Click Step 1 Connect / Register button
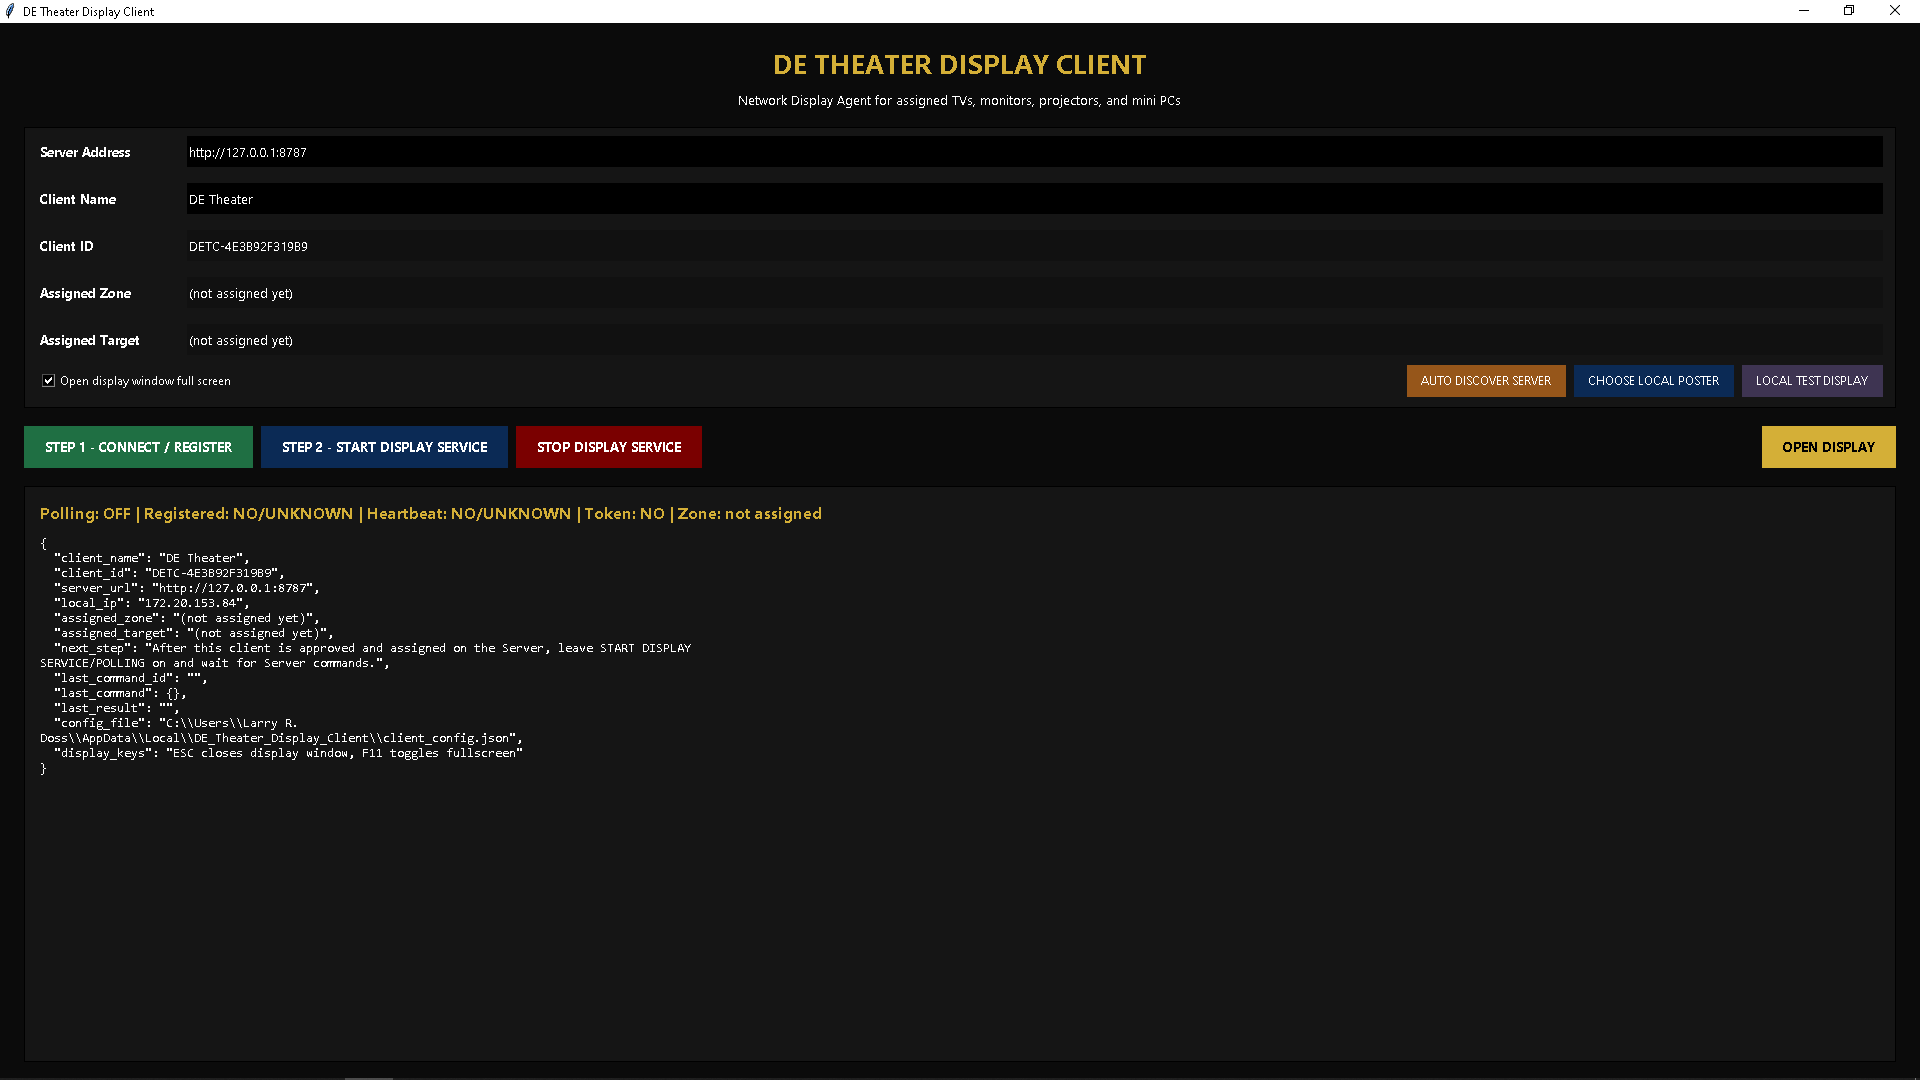The height and width of the screenshot is (1080, 1920). coord(138,447)
